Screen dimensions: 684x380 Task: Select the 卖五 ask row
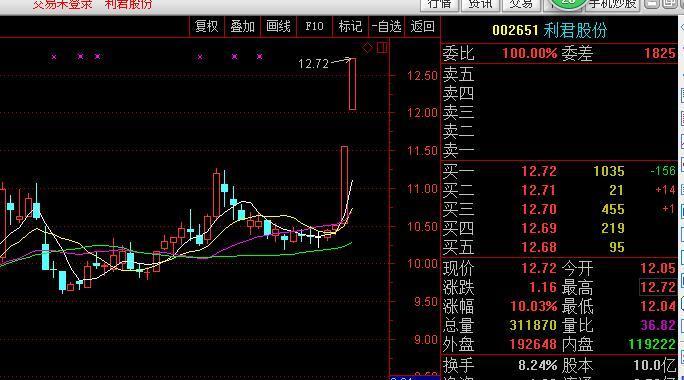click(x=559, y=74)
